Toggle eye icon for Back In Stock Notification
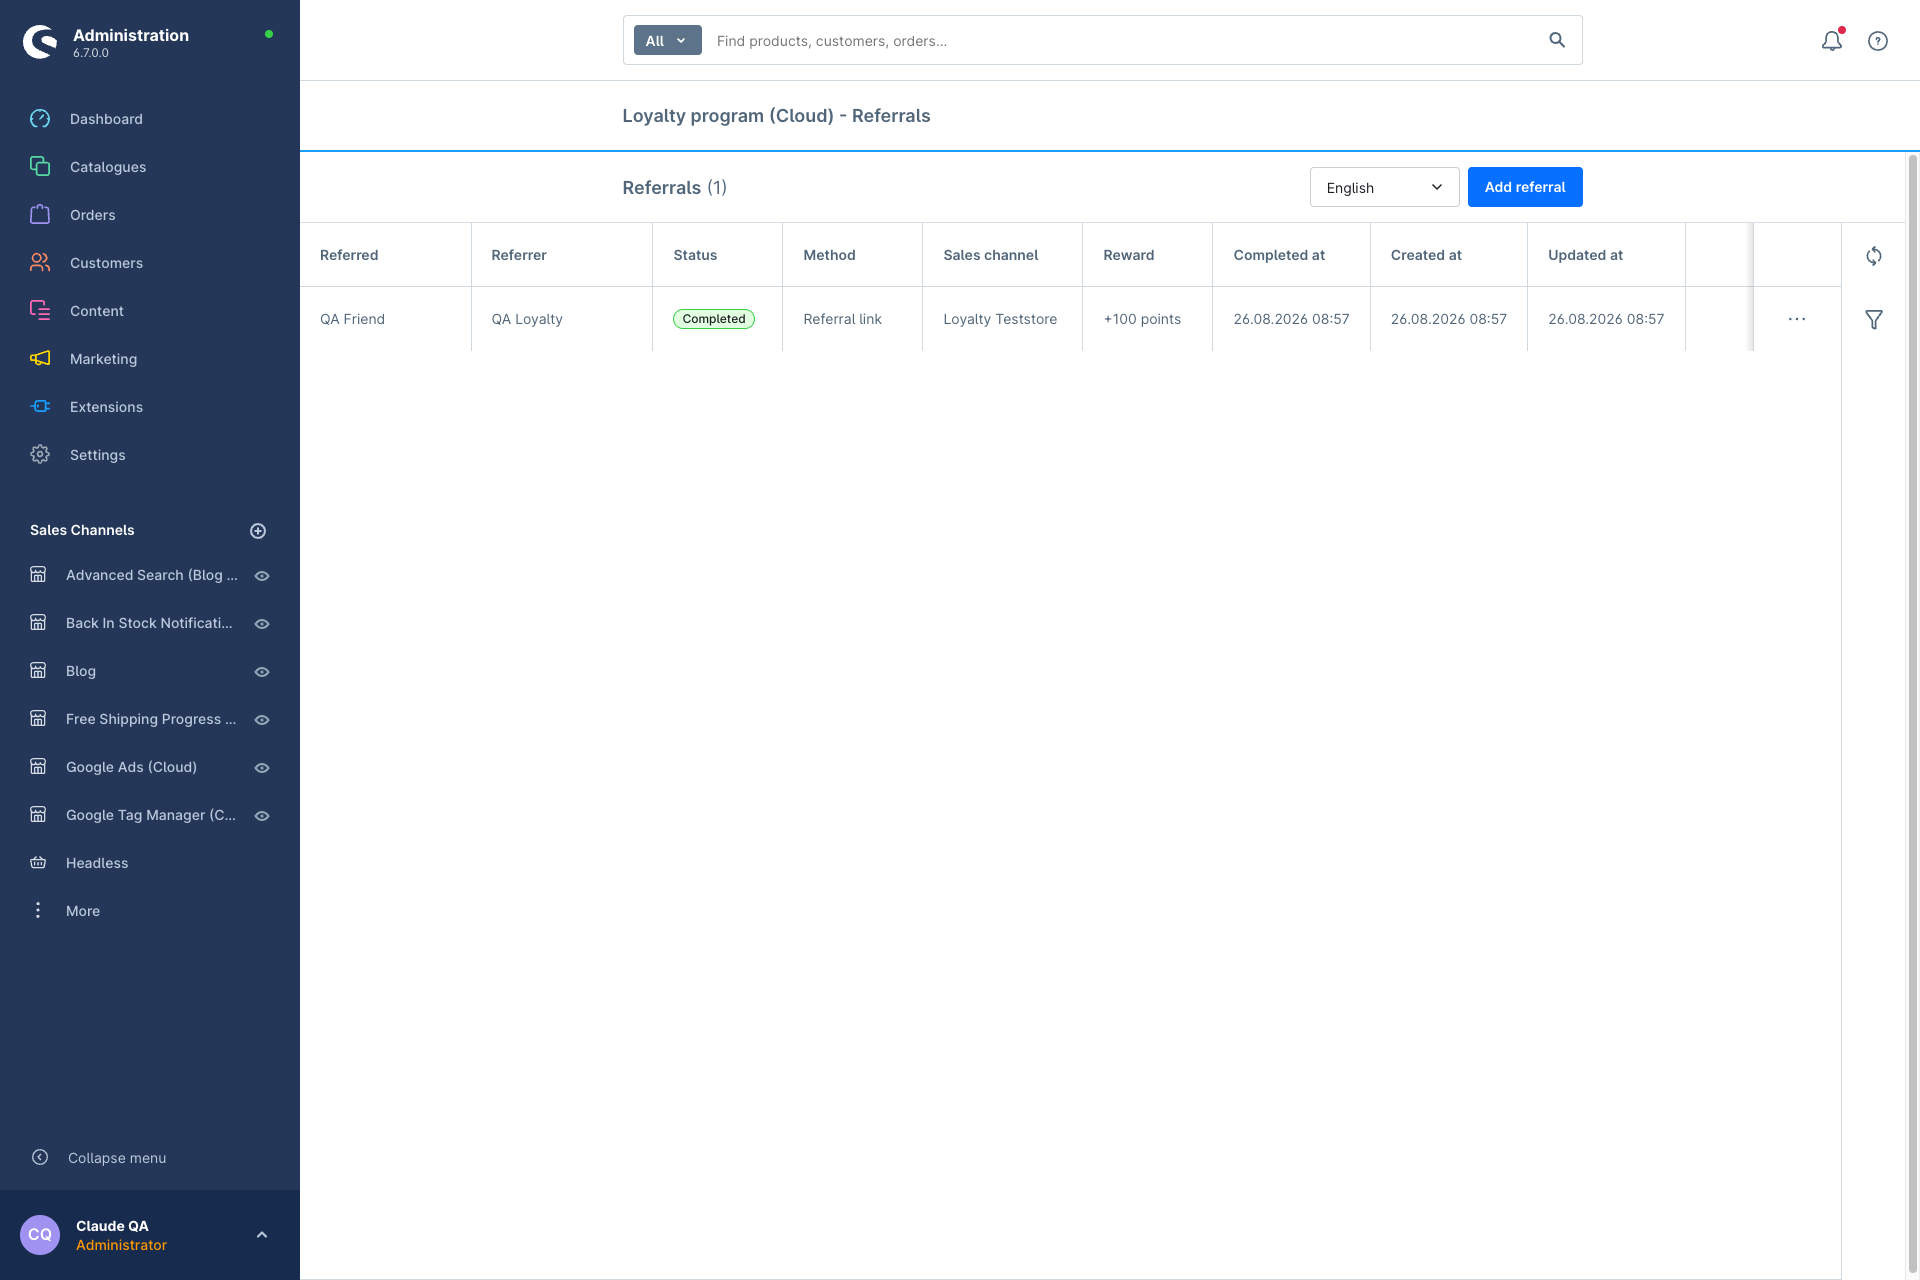This screenshot has height=1280, width=1920. pos(262,624)
